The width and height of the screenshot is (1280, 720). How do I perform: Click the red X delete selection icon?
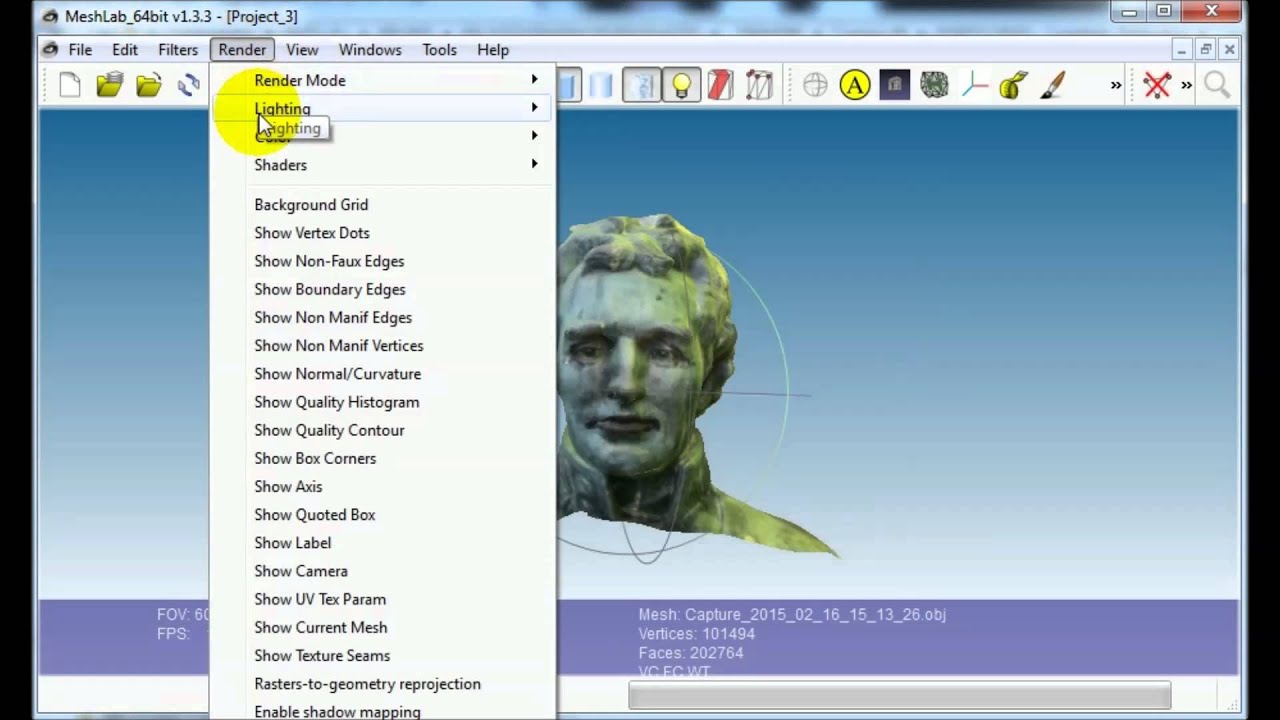1157,86
